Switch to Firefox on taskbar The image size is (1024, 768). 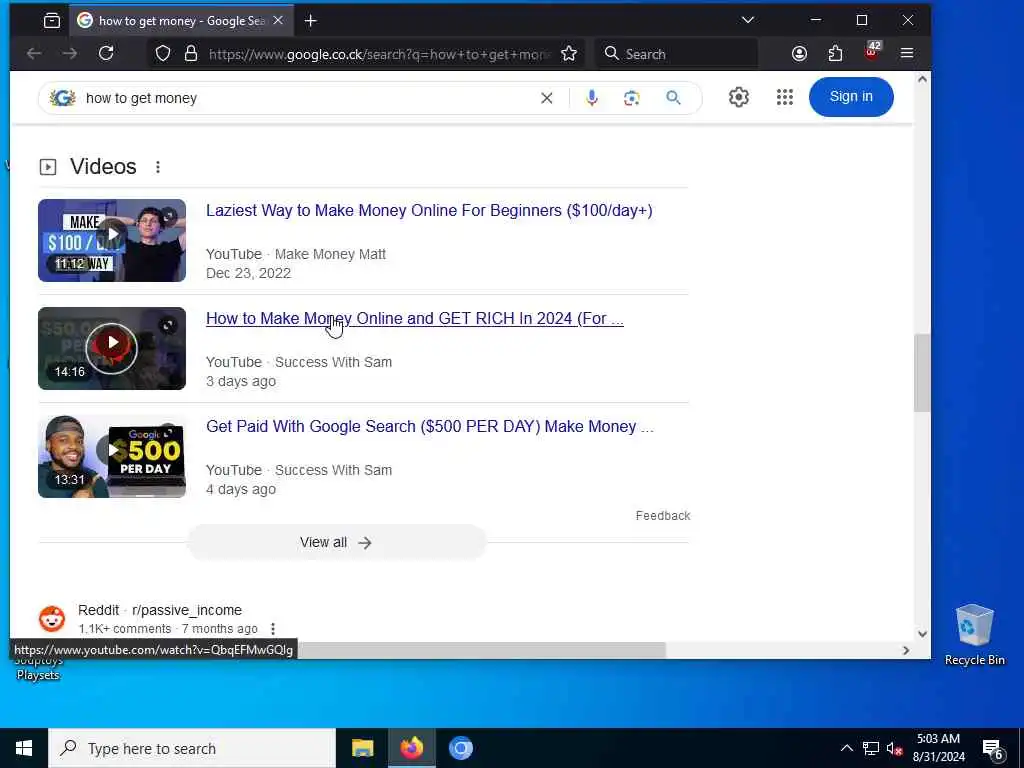coord(412,748)
